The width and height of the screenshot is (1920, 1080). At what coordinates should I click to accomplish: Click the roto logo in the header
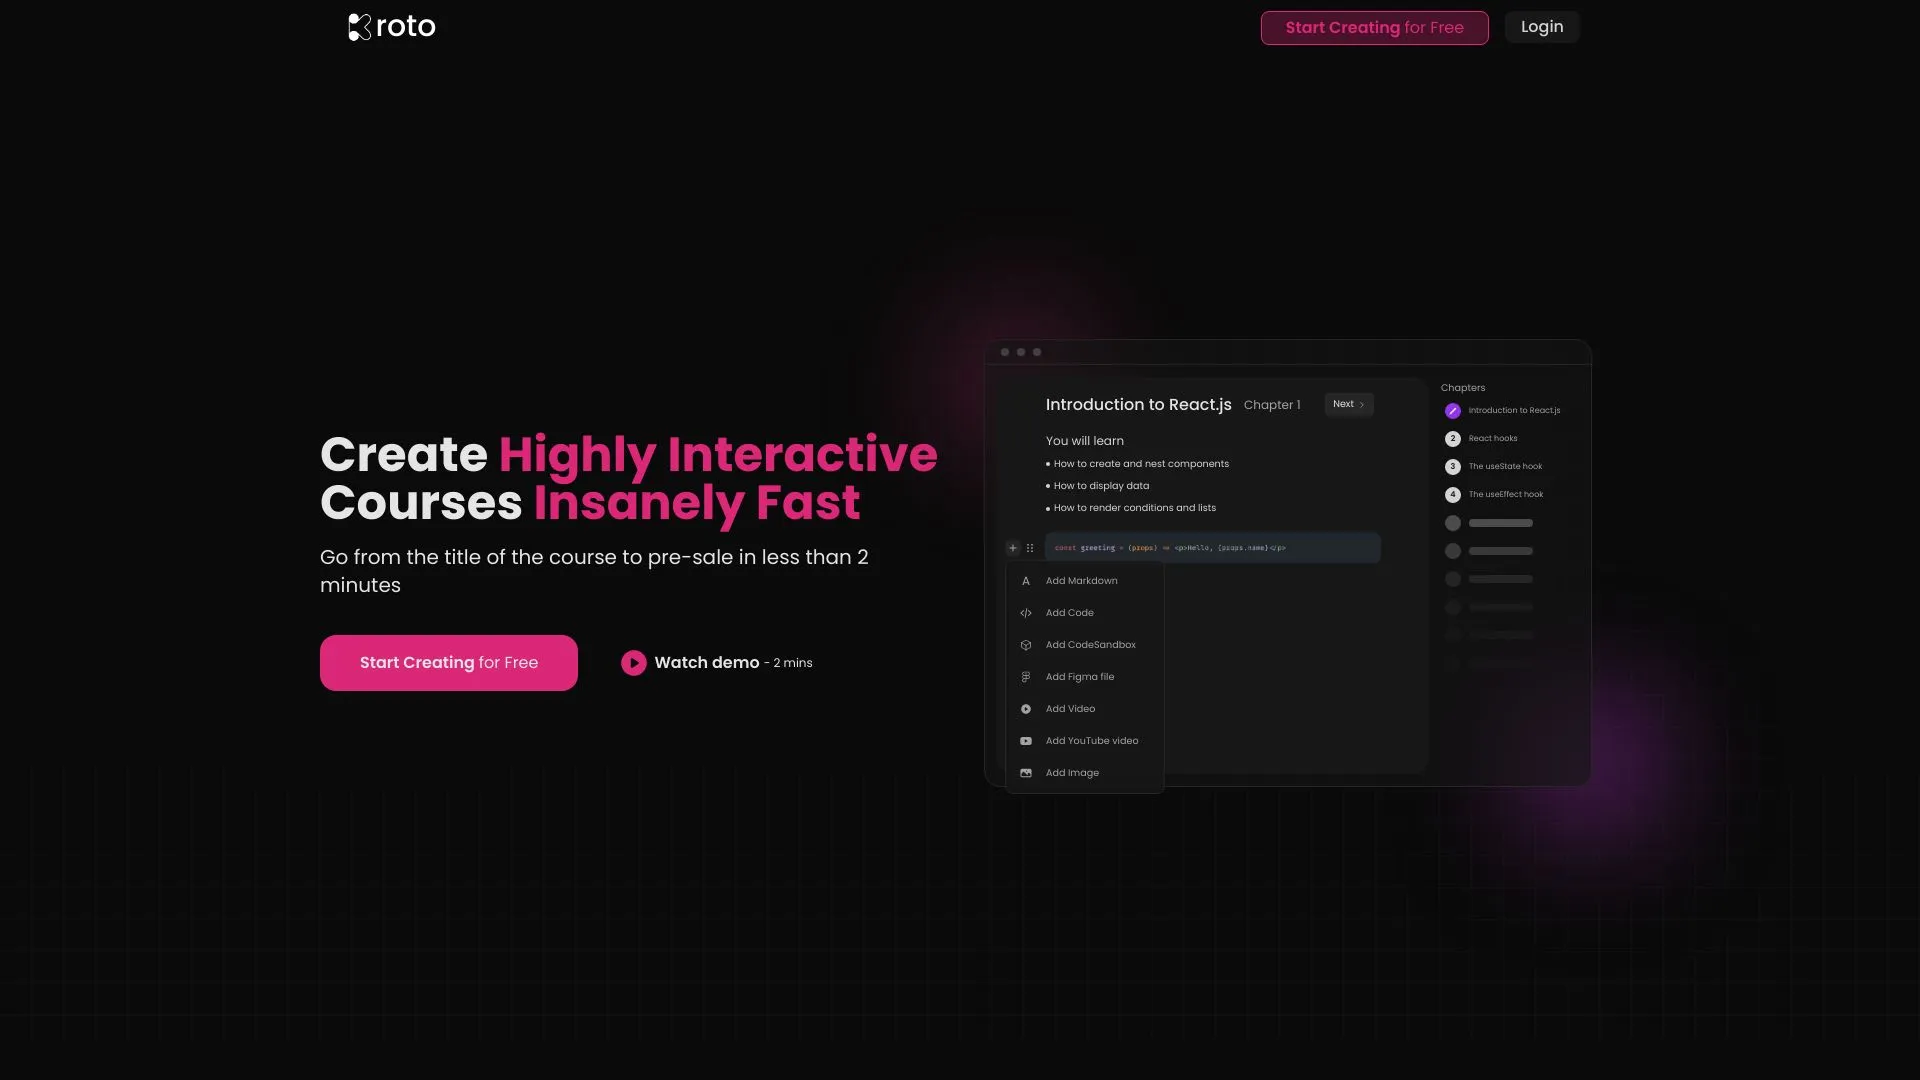[x=391, y=26]
